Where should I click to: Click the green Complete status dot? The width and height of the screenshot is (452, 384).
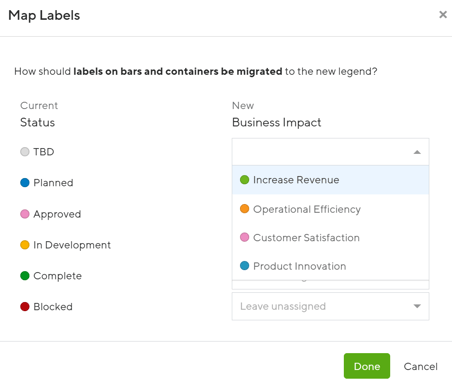[25, 276]
